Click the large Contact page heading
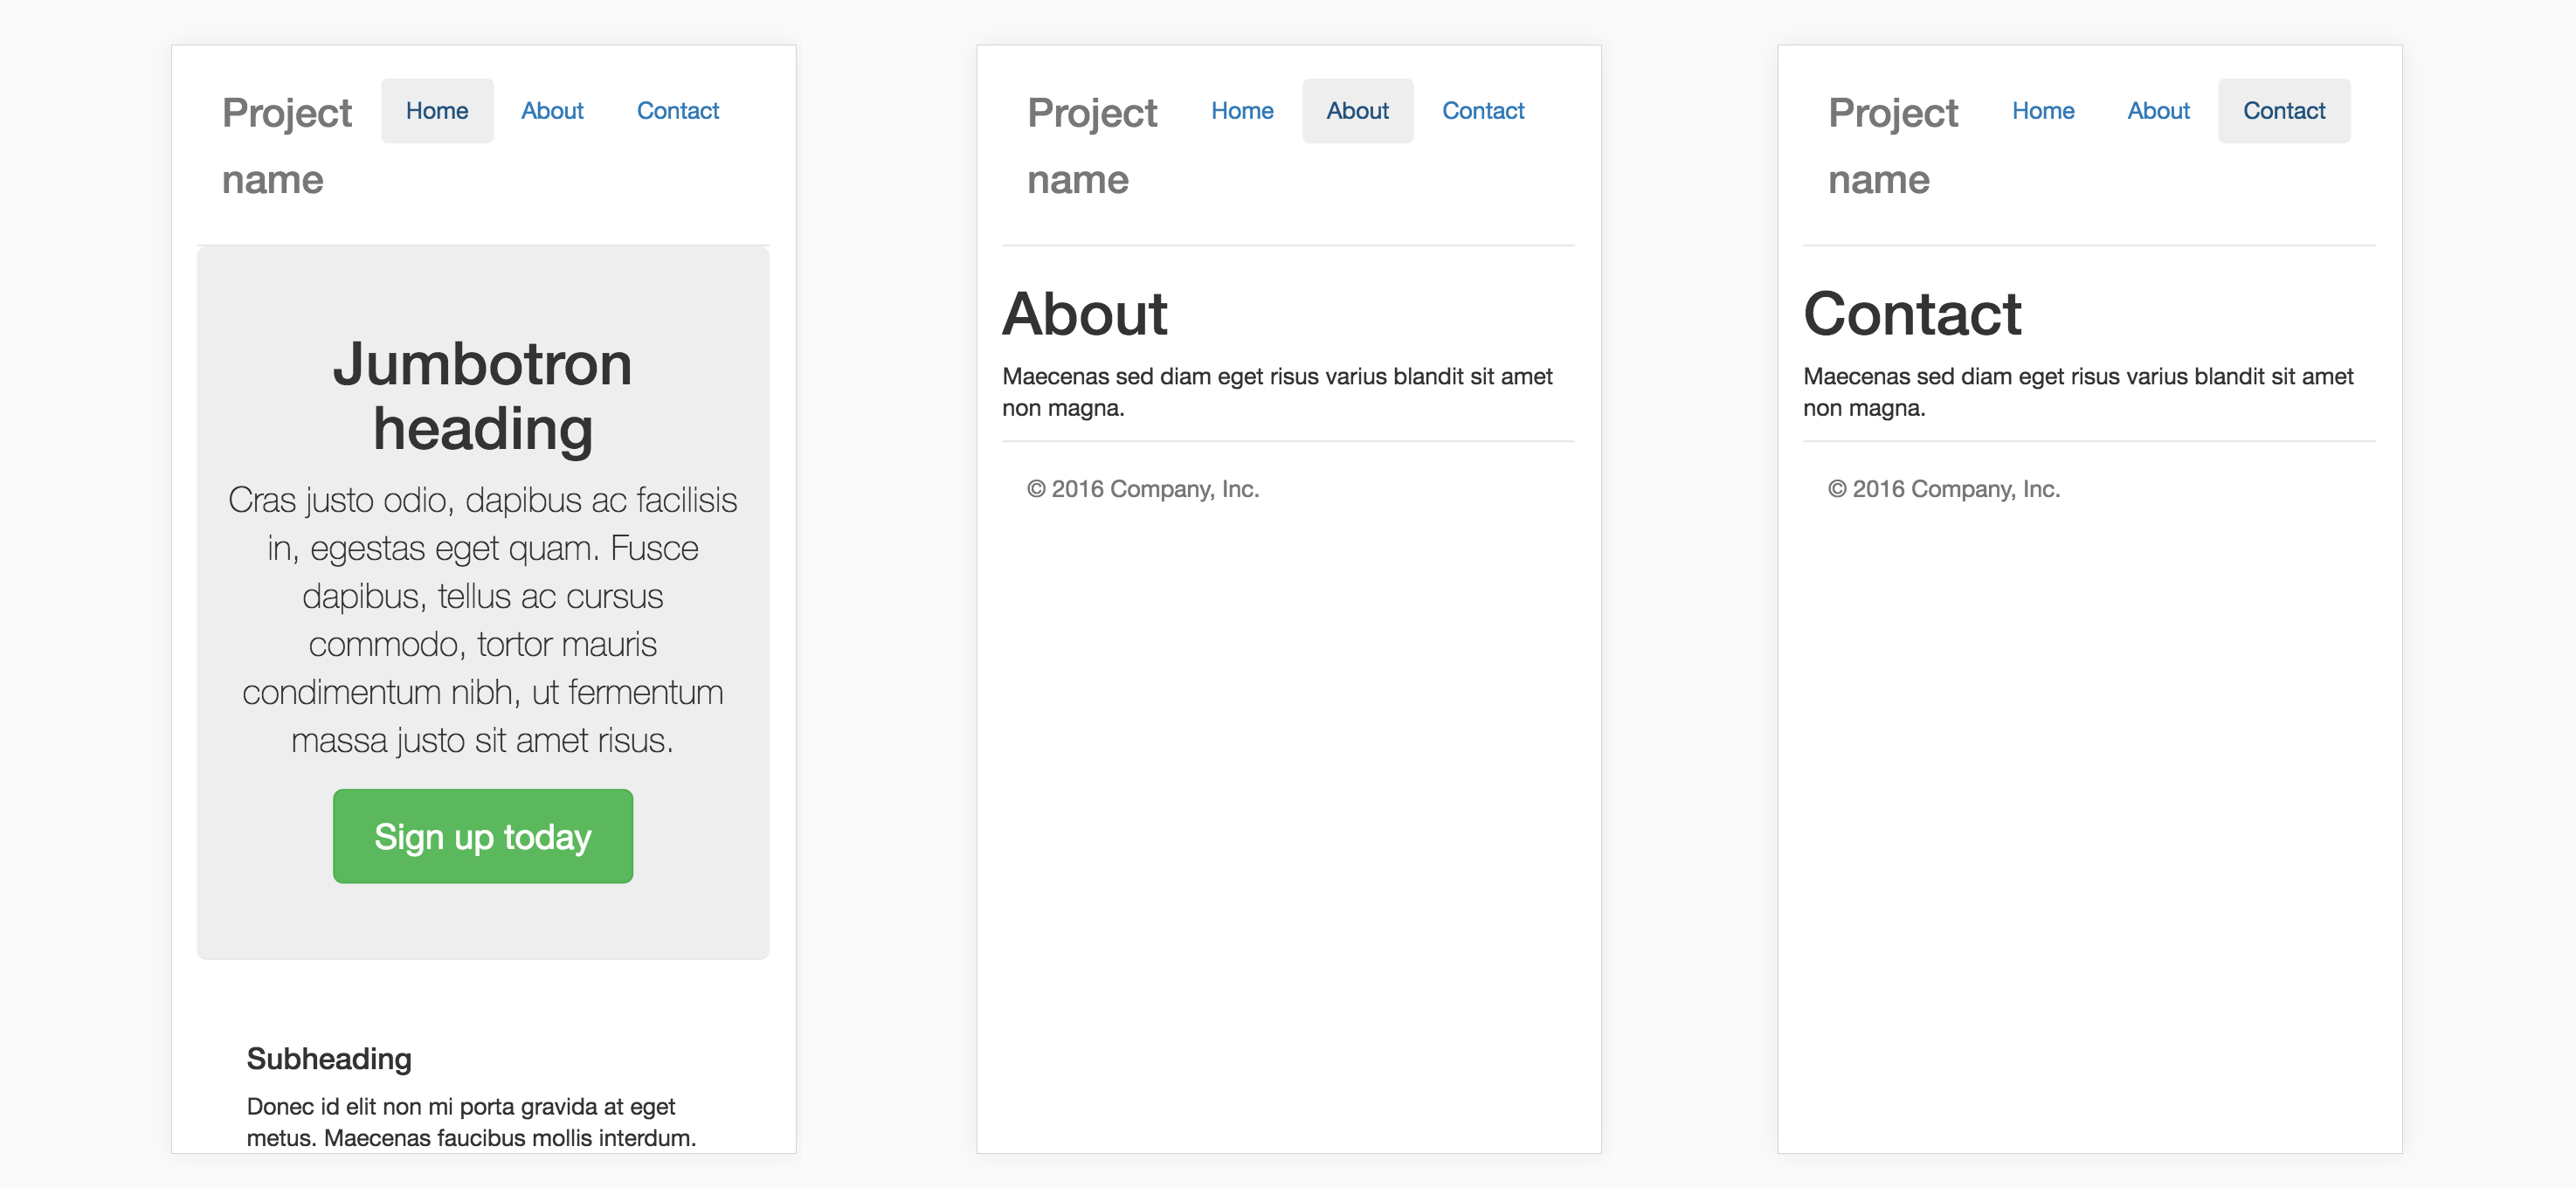This screenshot has width=2576, height=1188. 1911,314
